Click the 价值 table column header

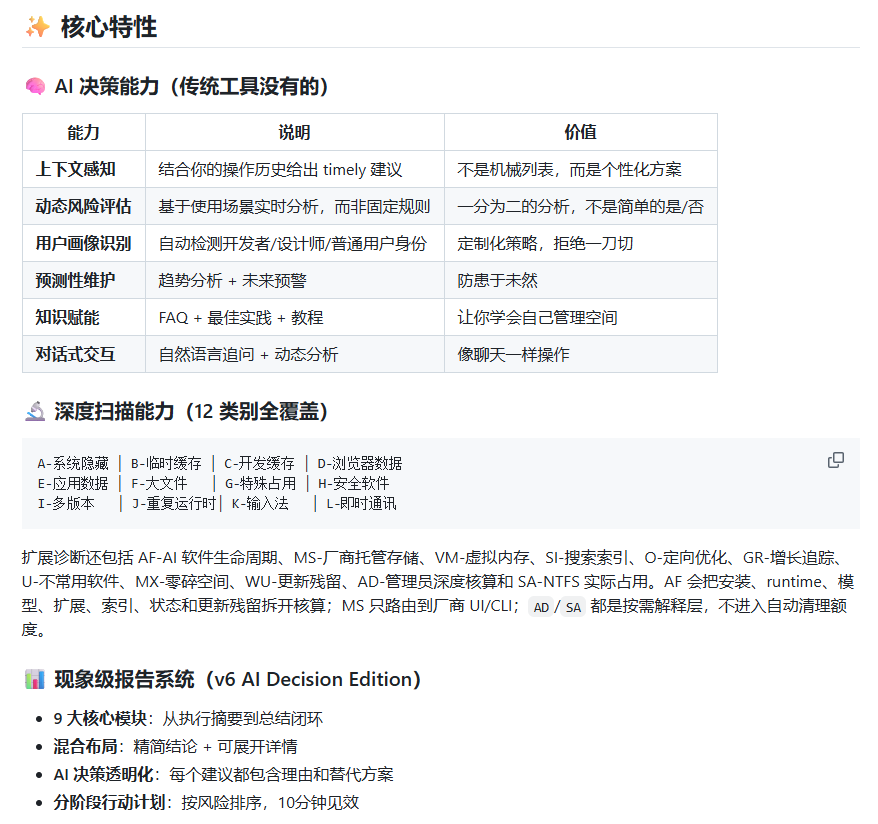tap(581, 132)
